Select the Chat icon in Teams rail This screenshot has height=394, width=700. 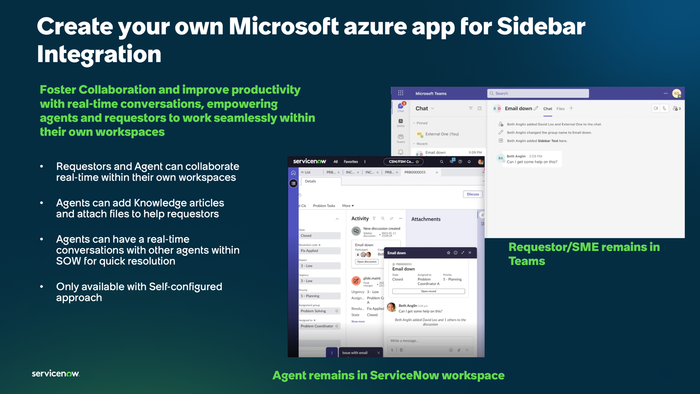[401, 106]
